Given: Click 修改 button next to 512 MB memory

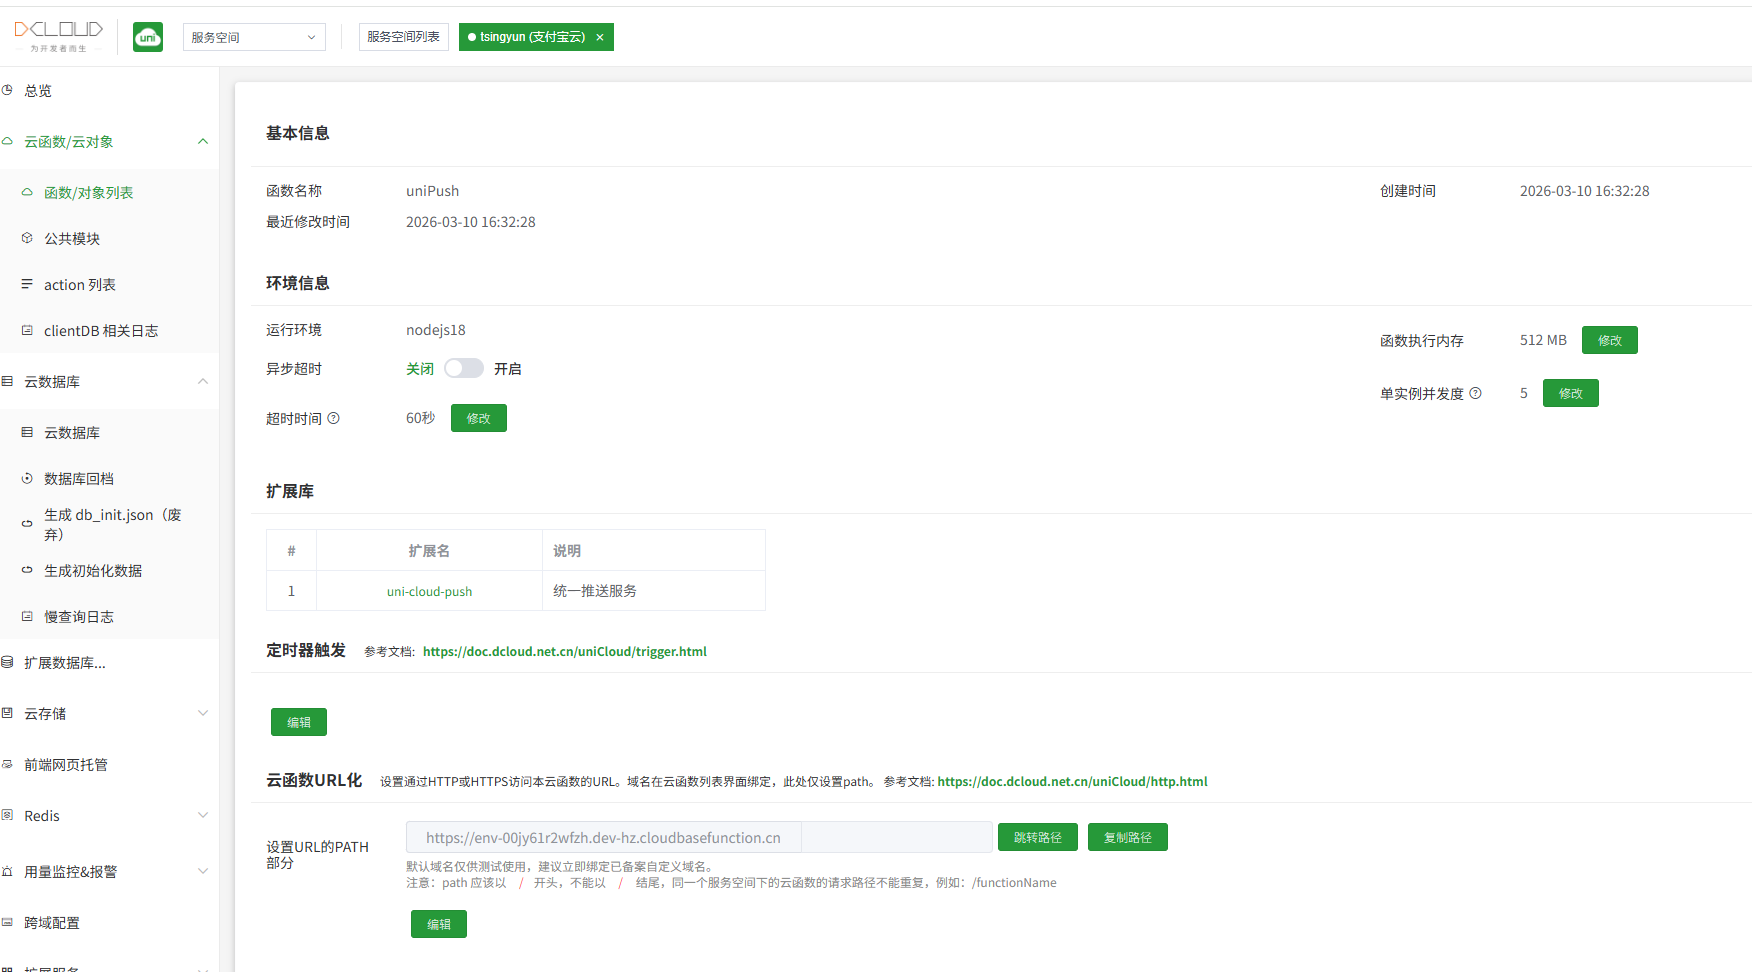Looking at the screenshot, I should pos(1609,341).
